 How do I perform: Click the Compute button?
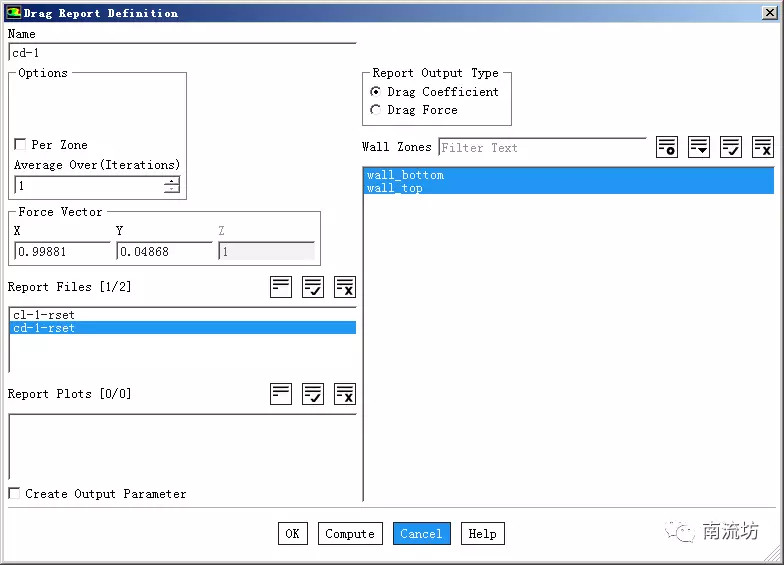[x=350, y=534]
